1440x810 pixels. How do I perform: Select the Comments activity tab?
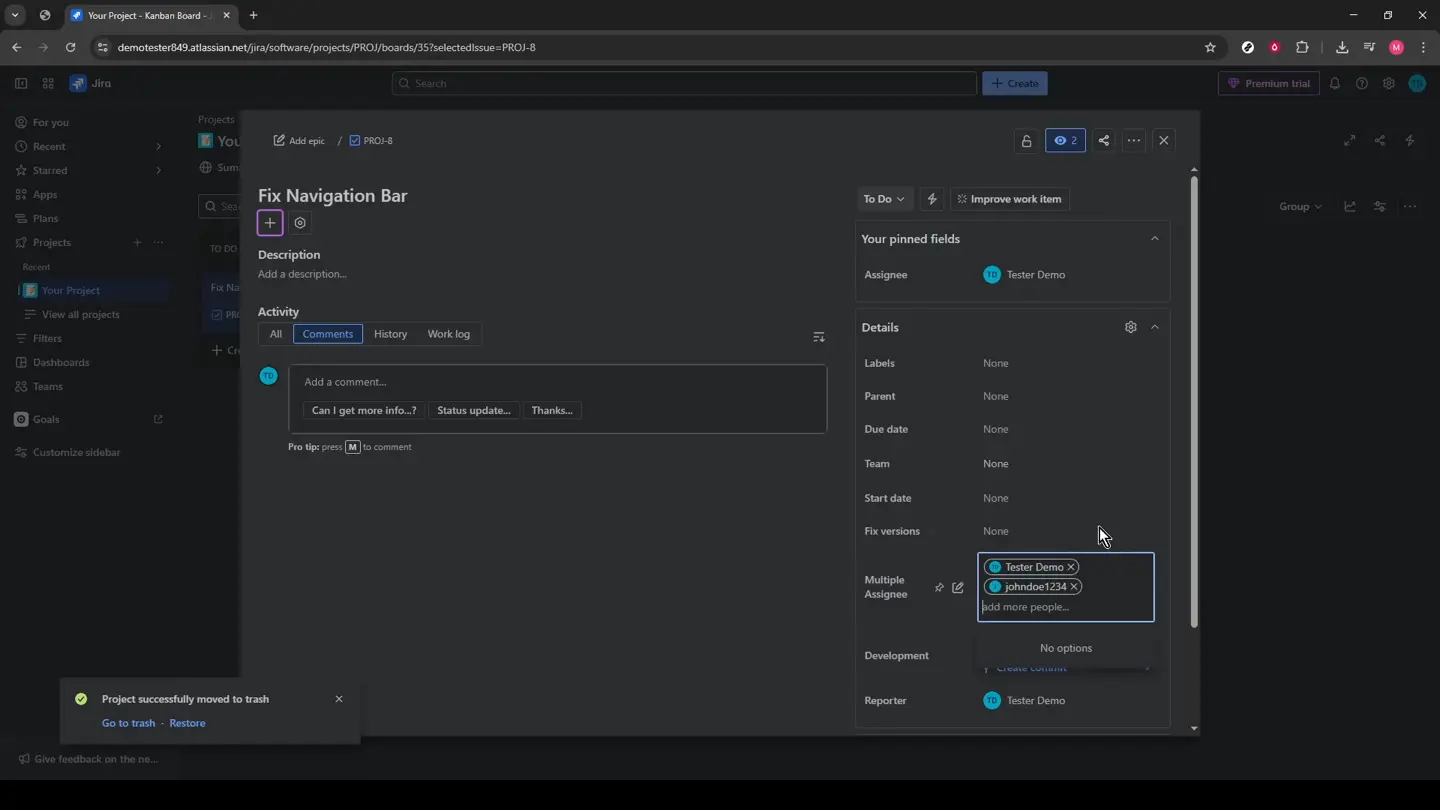(328, 334)
